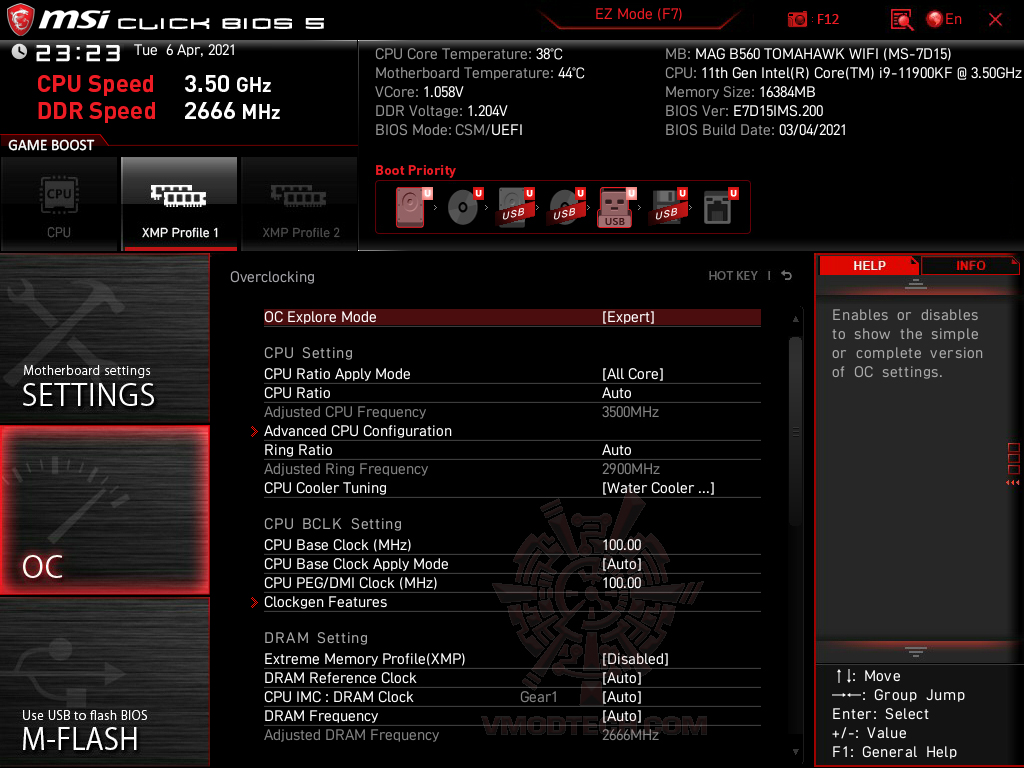Viewport: 1024px width, 768px height.
Task: Edit CPU PEG/DMI Clock (MHz) value
Action: pos(512,583)
